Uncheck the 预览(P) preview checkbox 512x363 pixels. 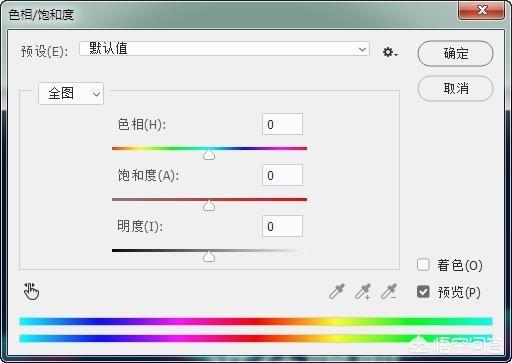pyautogui.click(x=423, y=292)
